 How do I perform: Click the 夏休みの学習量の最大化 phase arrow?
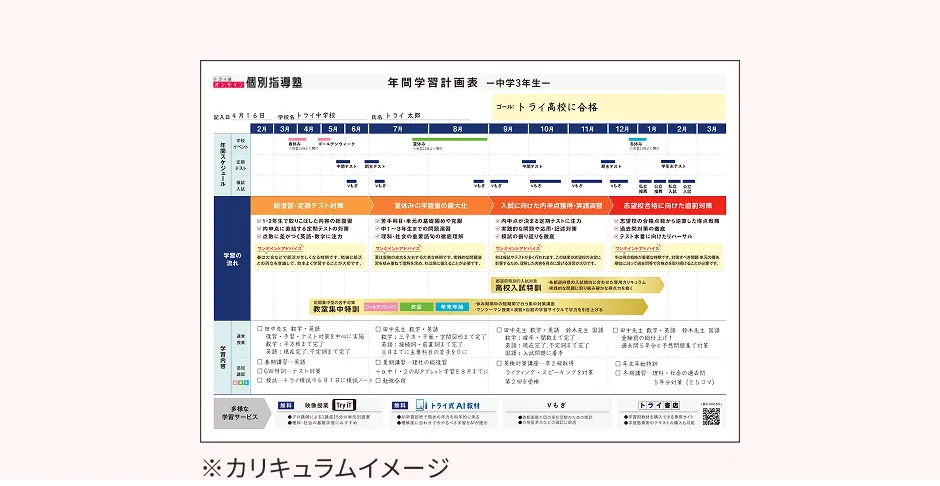(430, 206)
